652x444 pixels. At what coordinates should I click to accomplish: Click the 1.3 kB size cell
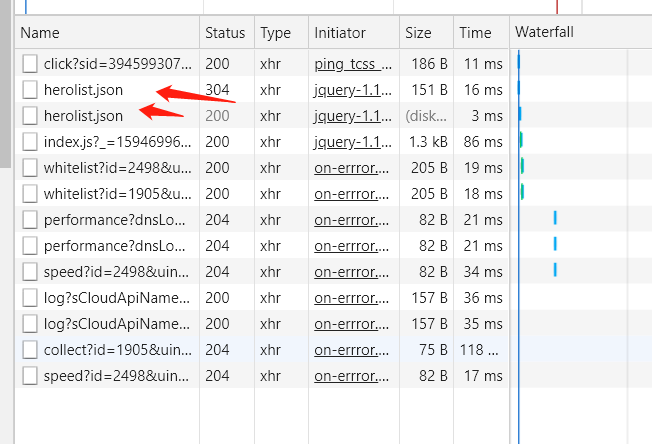[428, 142]
